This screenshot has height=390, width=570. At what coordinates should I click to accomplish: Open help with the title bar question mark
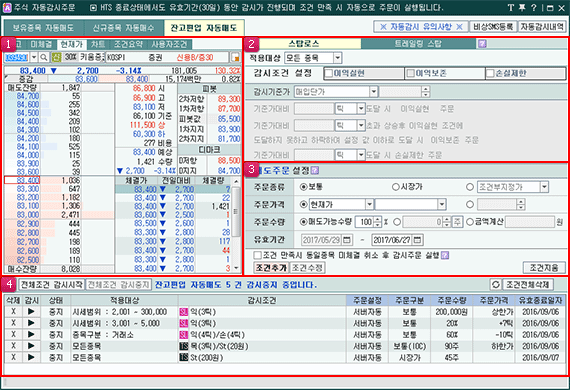(x=534, y=7)
